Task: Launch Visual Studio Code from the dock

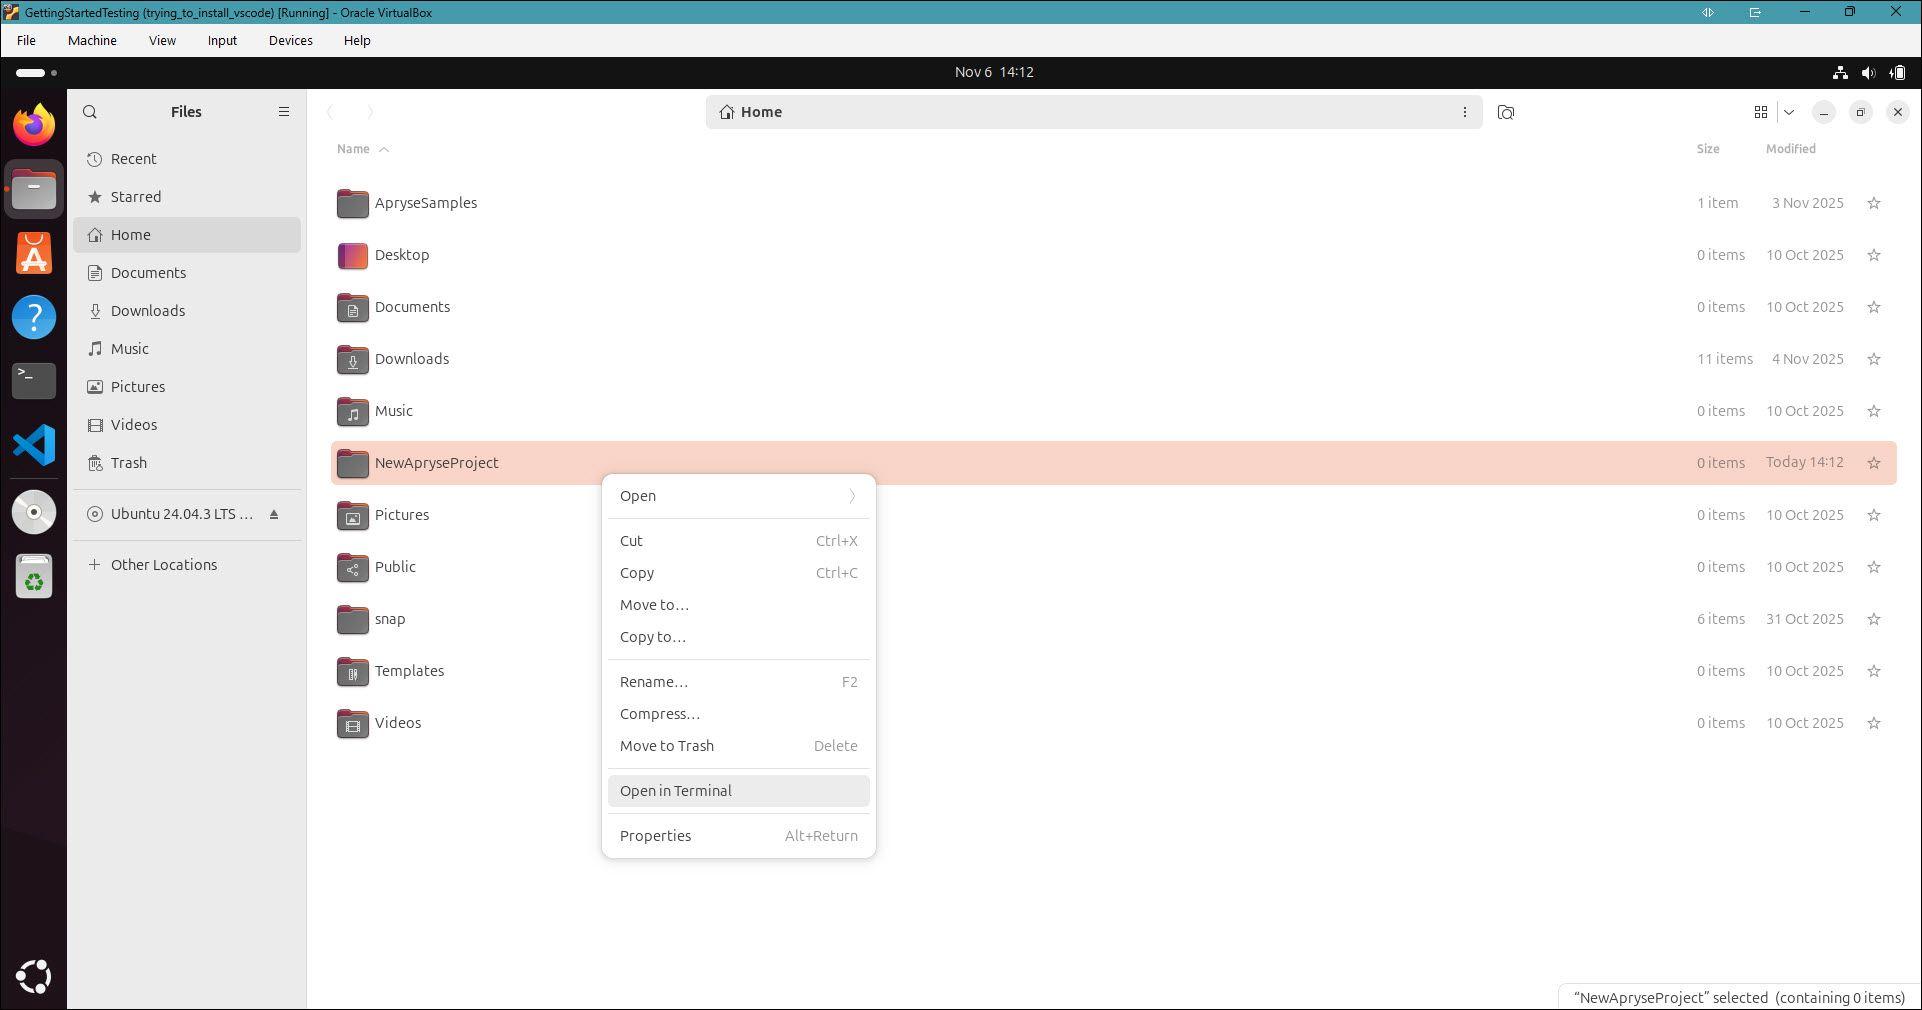Action: 34,445
